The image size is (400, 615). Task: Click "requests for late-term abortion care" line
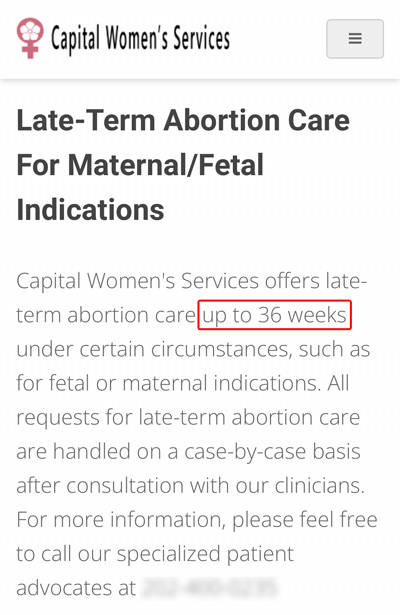188,417
